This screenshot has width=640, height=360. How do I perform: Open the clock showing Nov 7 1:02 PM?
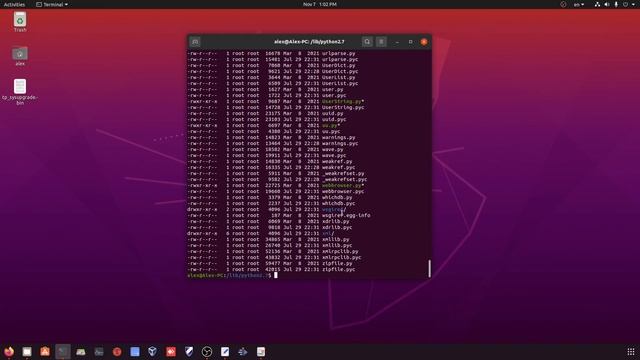[320, 4]
